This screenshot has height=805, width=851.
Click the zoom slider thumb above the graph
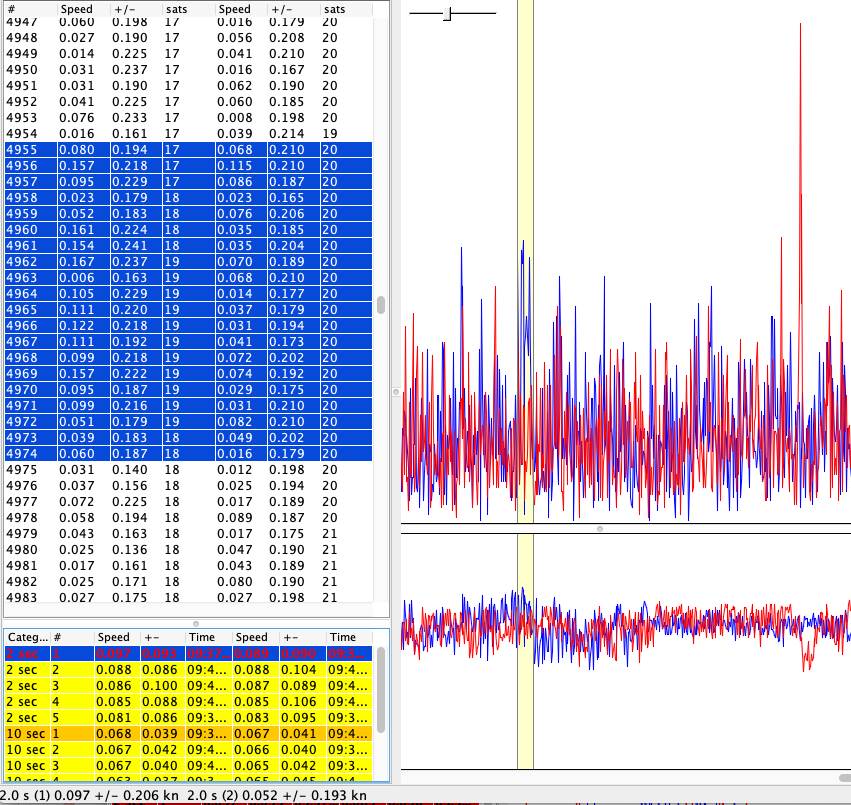pyautogui.click(x=449, y=13)
